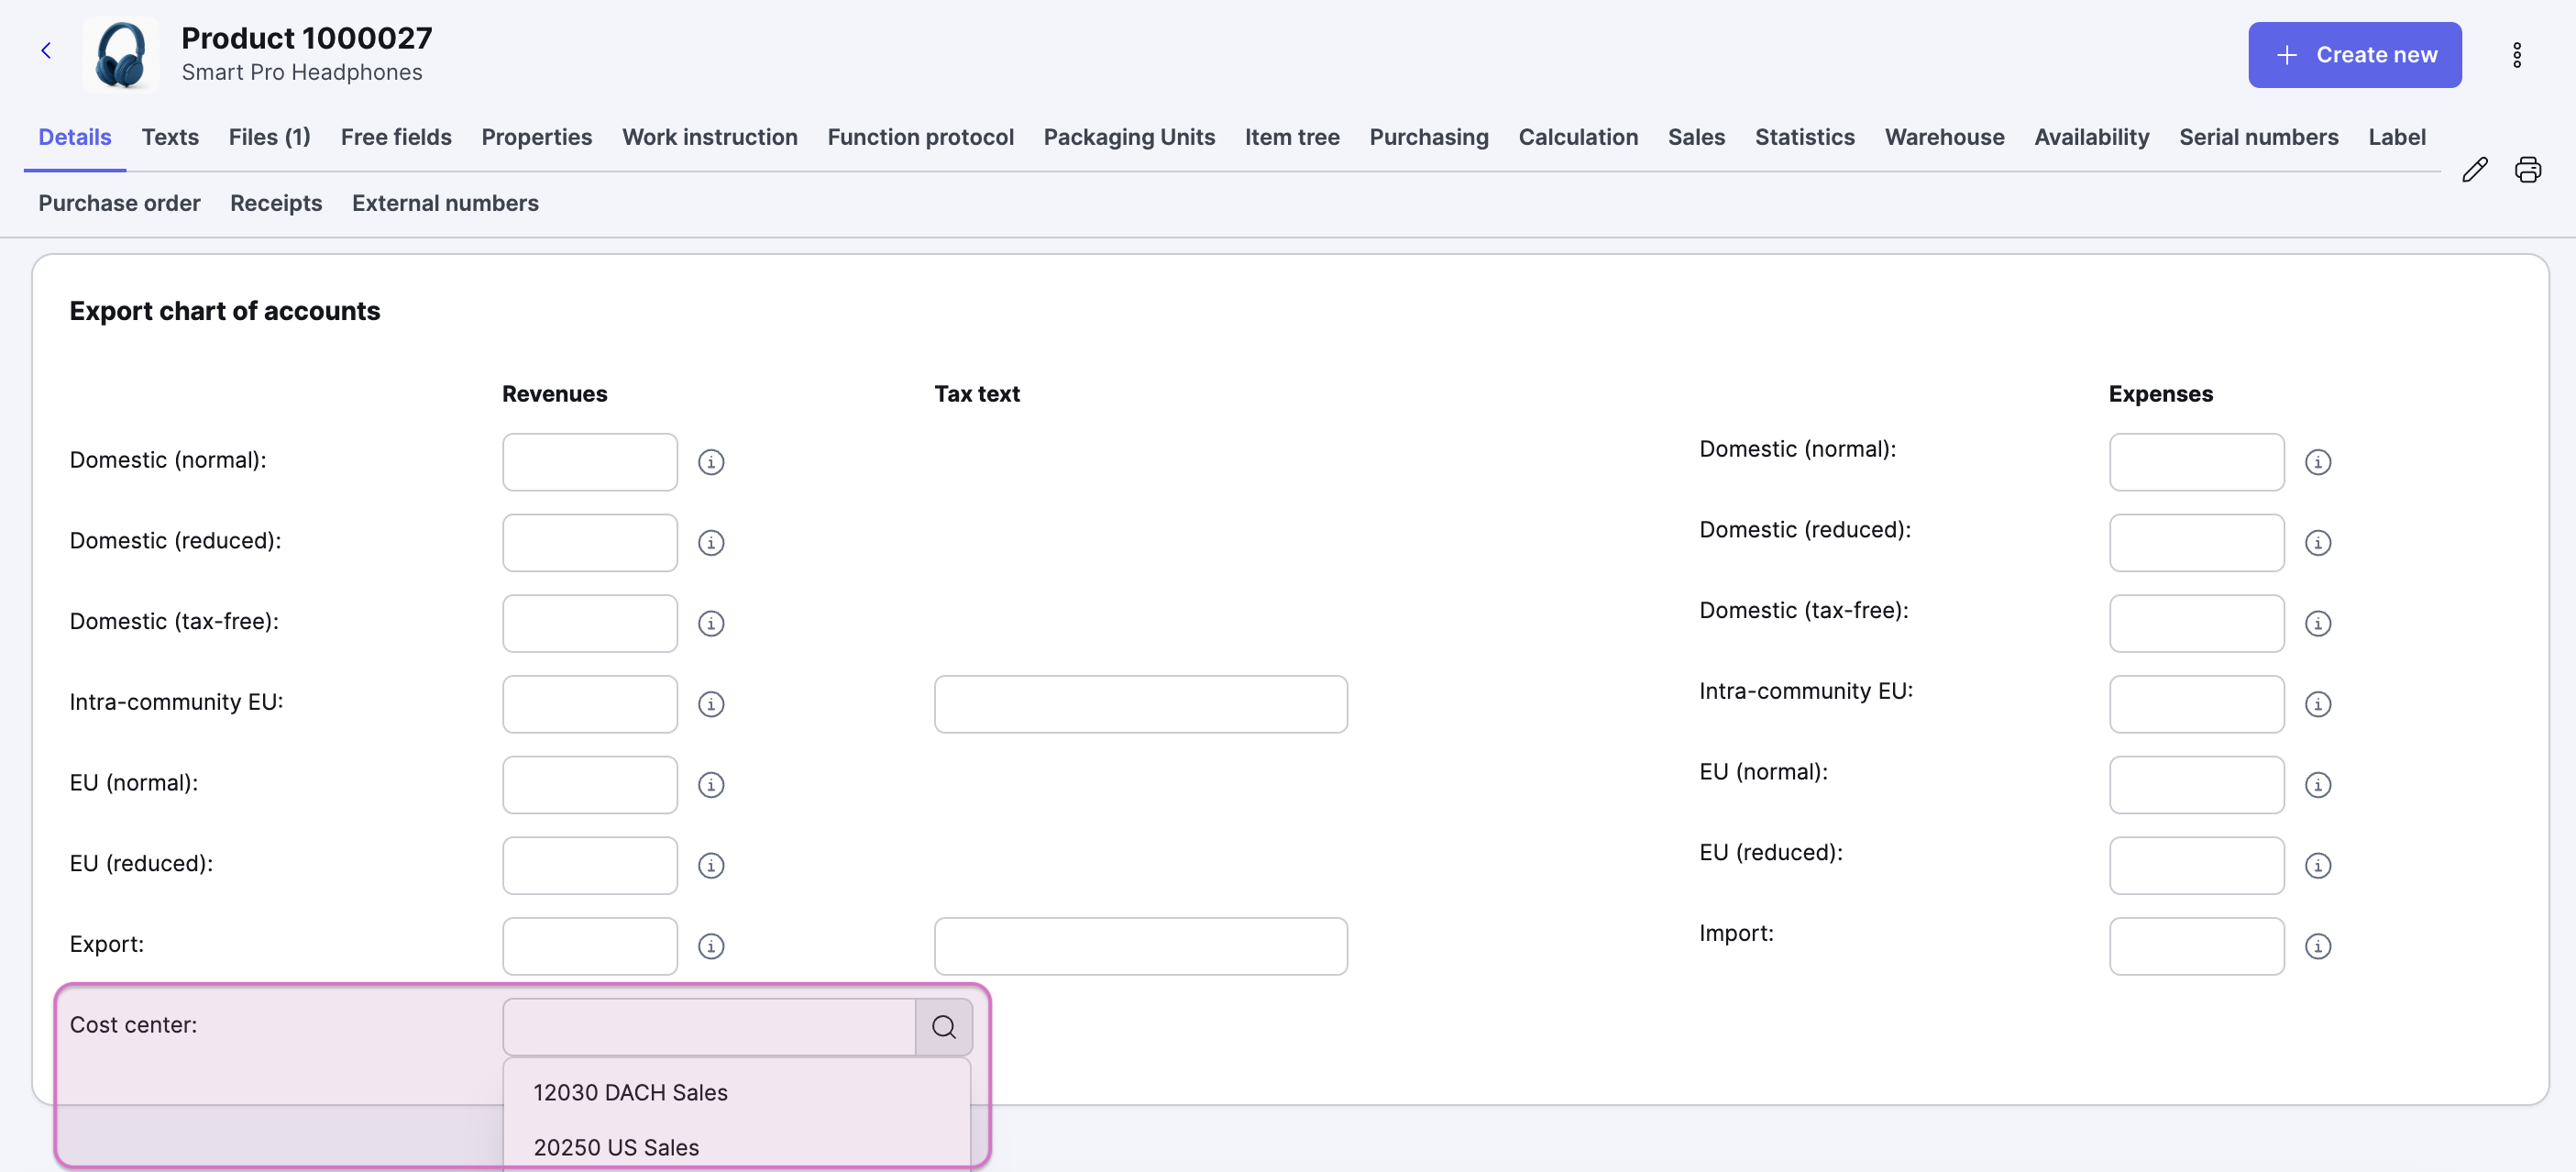Click the Create new button
Viewport: 2576px width, 1172px height.
[2355, 55]
